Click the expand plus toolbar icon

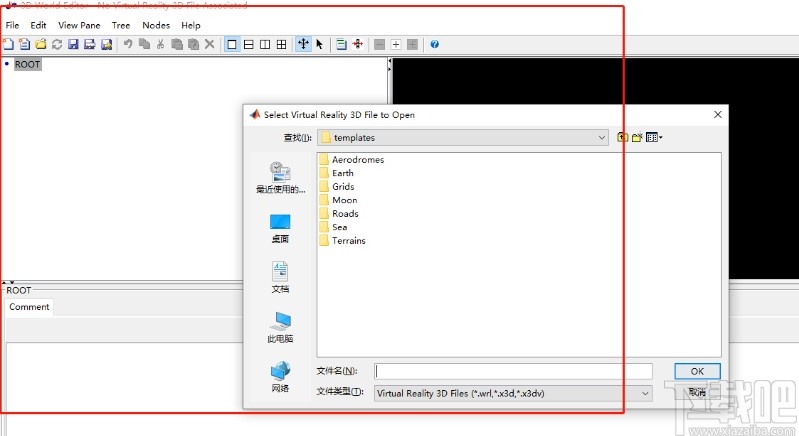pos(396,44)
